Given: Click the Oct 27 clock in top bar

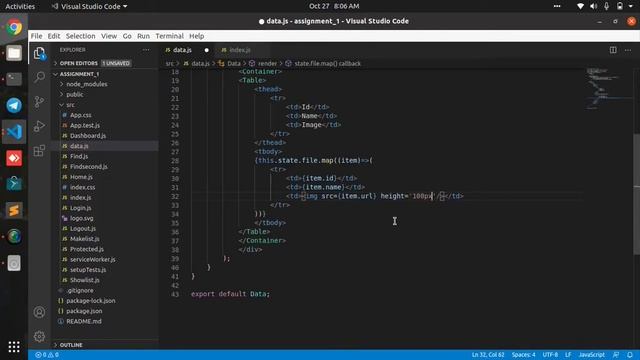Looking at the screenshot, I should pos(334,6).
